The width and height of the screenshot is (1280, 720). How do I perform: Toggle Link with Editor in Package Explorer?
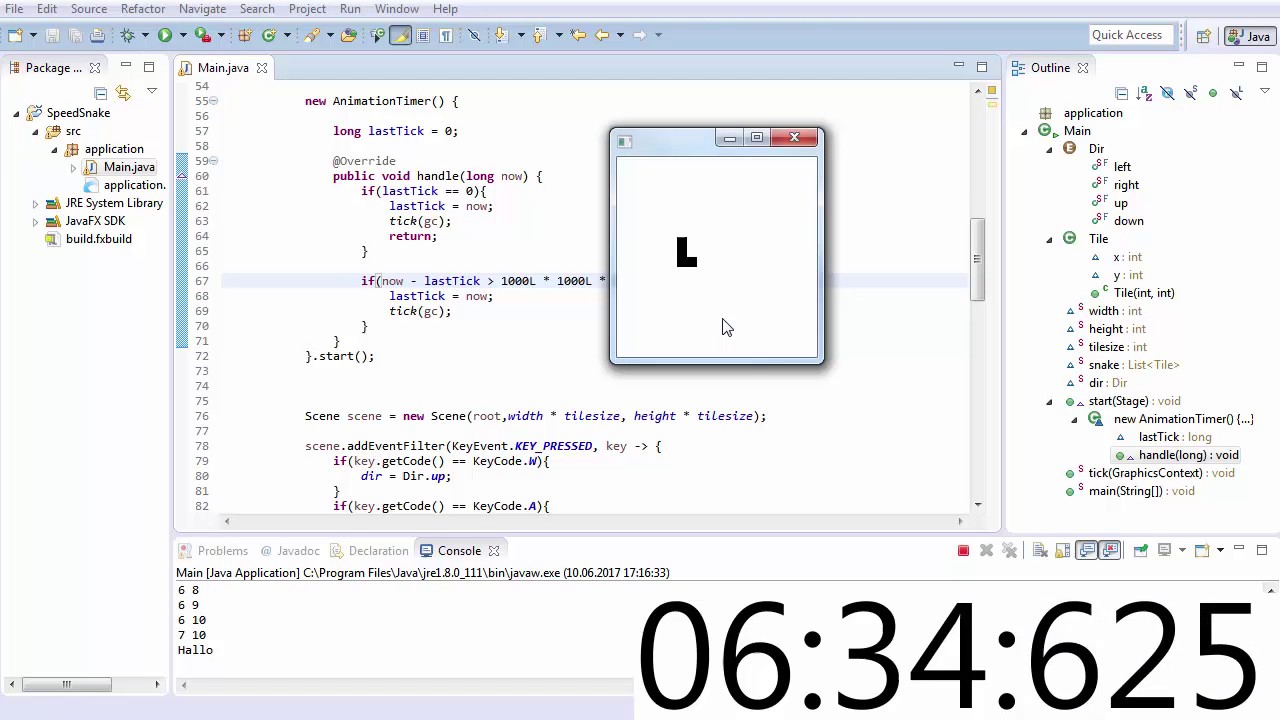click(x=123, y=92)
